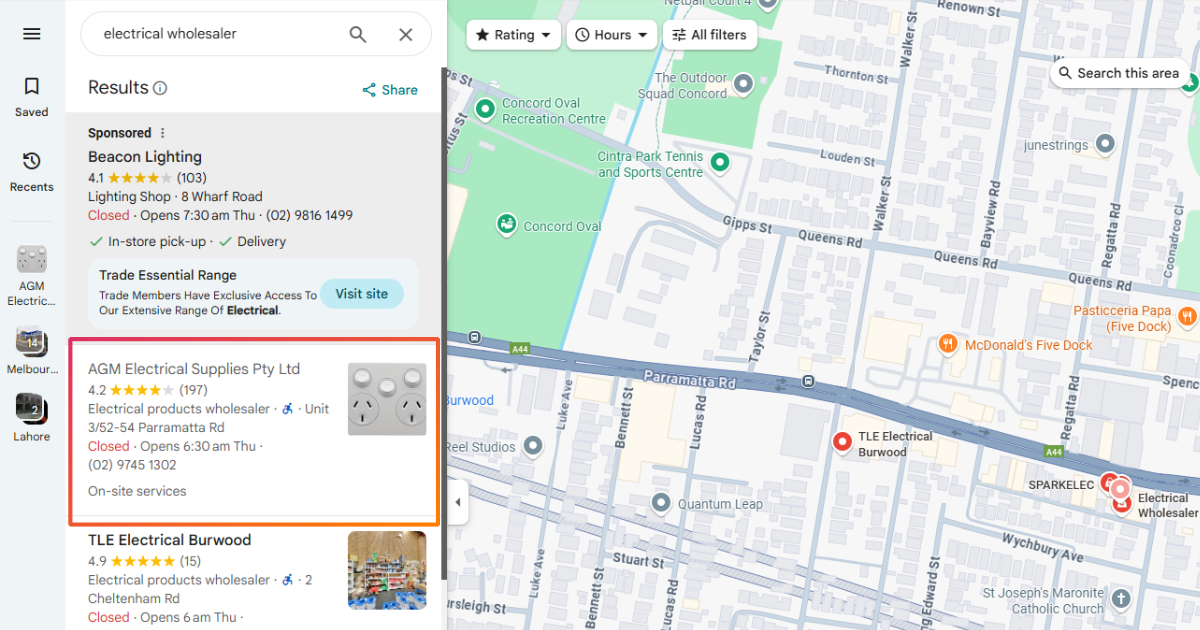Open the All filters panel
Image resolution: width=1200 pixels, height=630 pixels.
(x=709, y=35)
